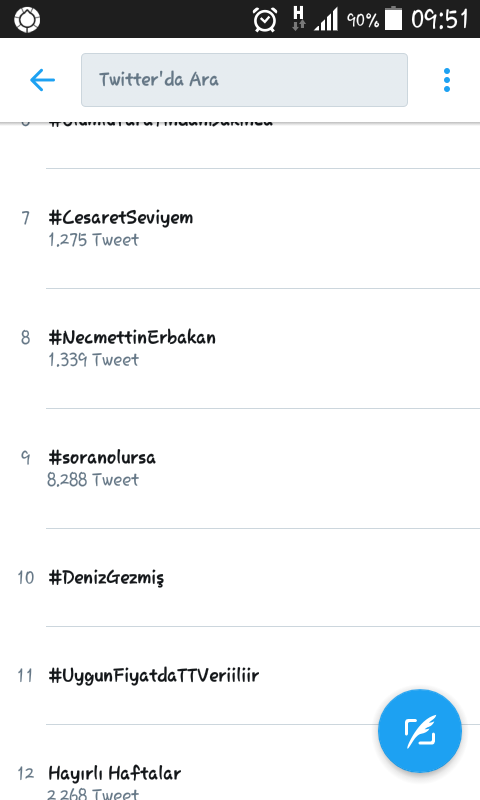The image size is (480, 800).
Task: Select the 8.288 Tweet count text
Action: 93,480
